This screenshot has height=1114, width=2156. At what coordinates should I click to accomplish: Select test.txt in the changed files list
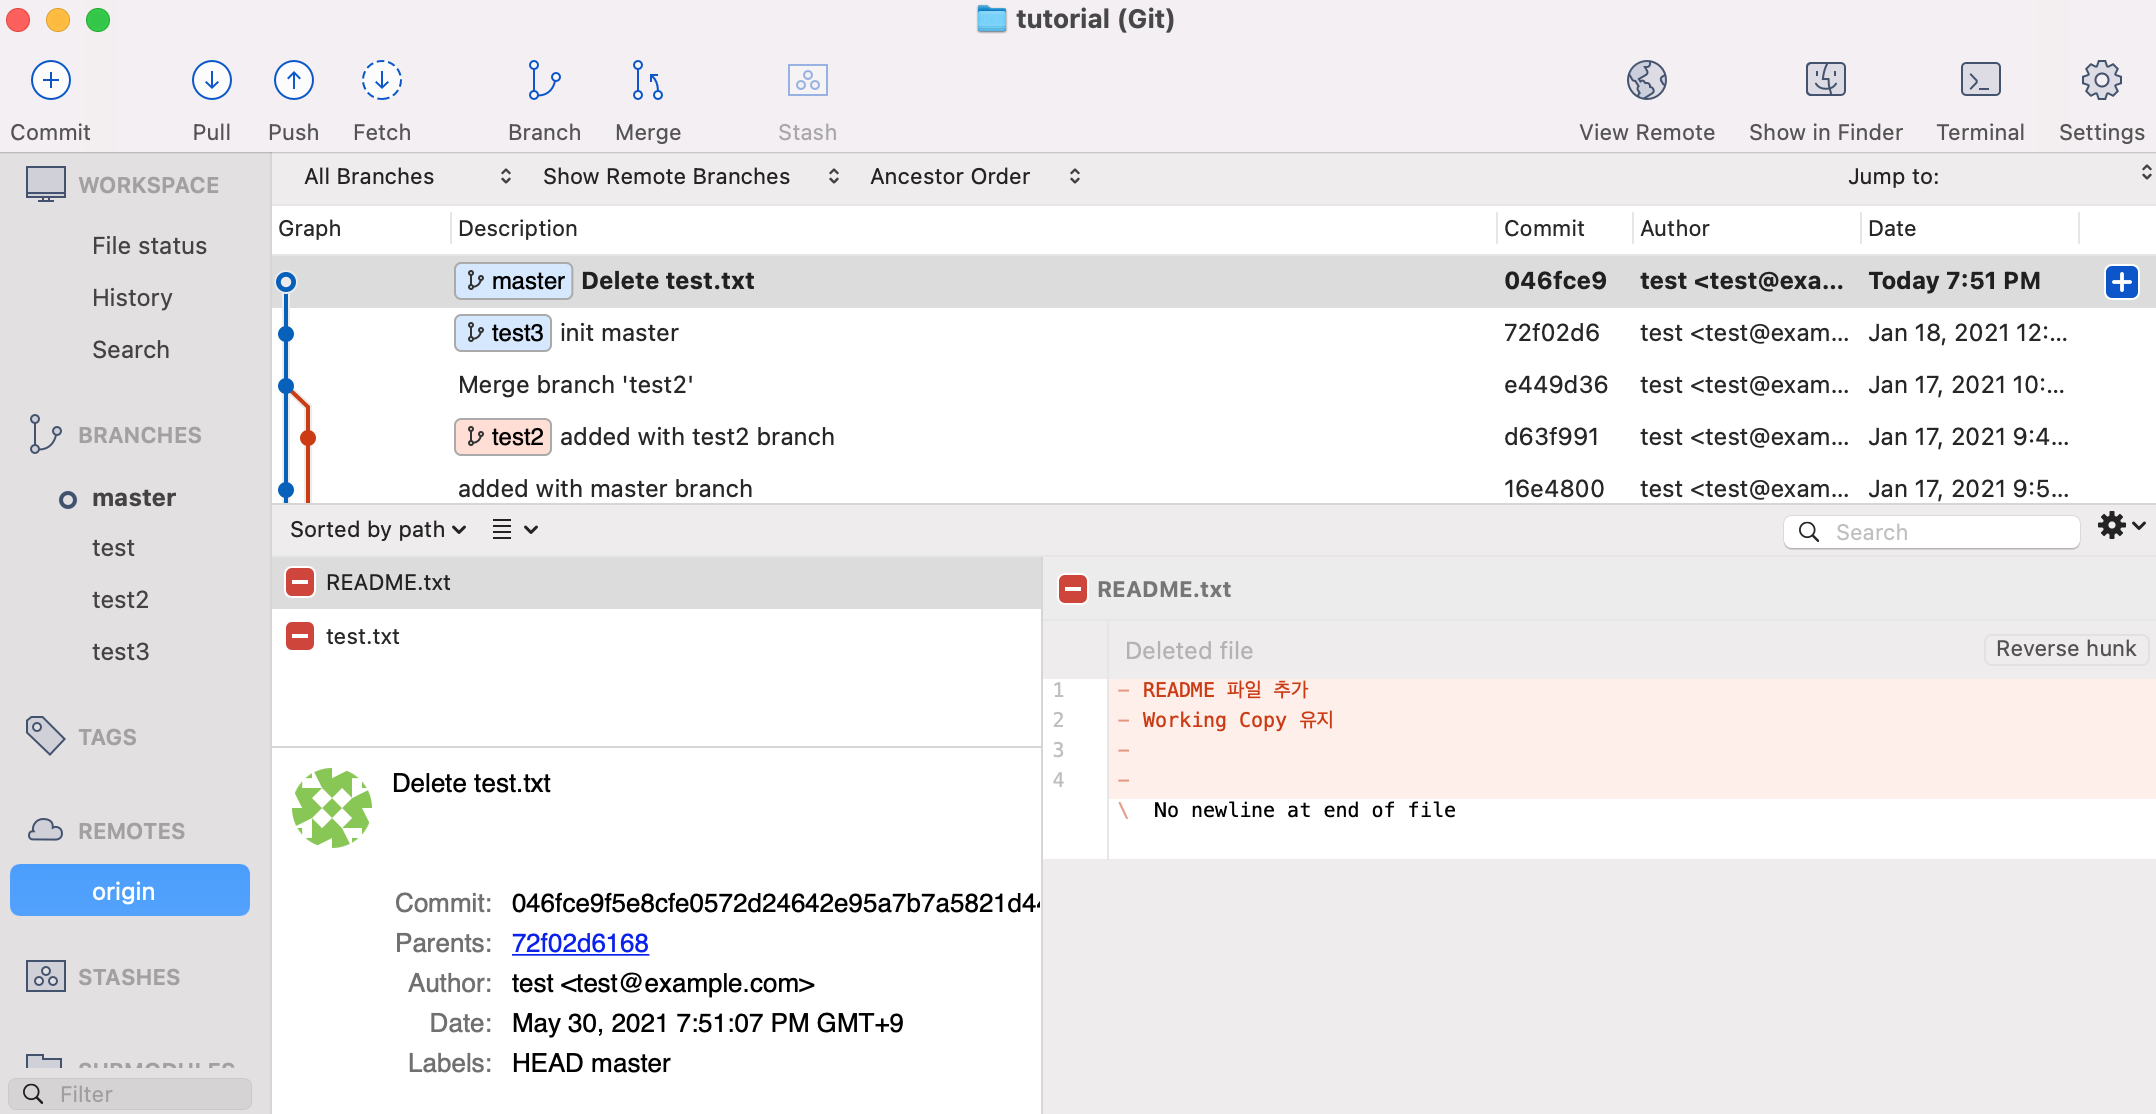pyautogui.click(x=362, y=637)
